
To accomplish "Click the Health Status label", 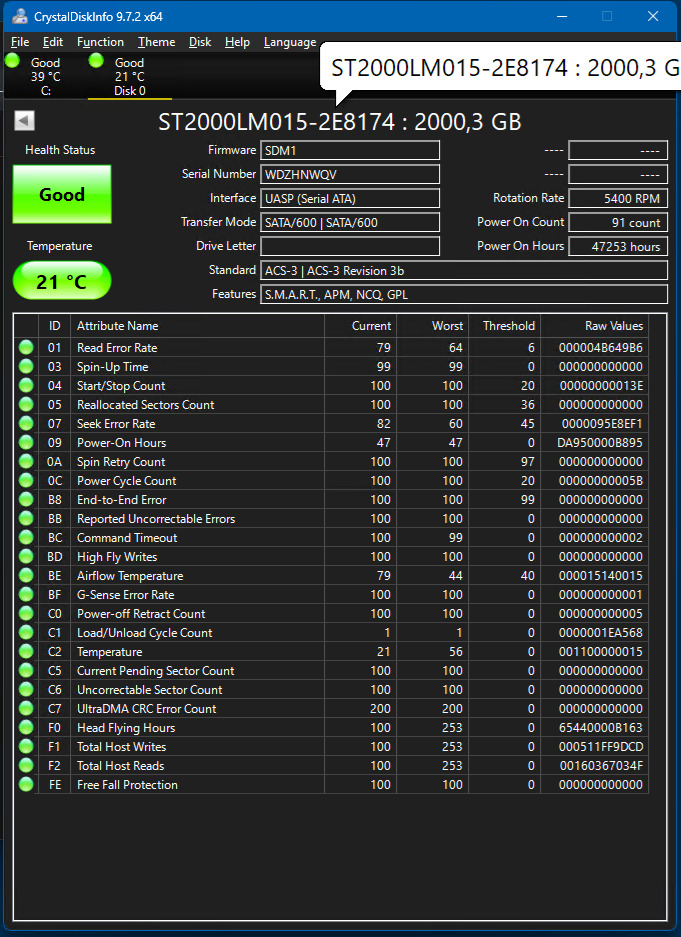I will tap(60, 150).
